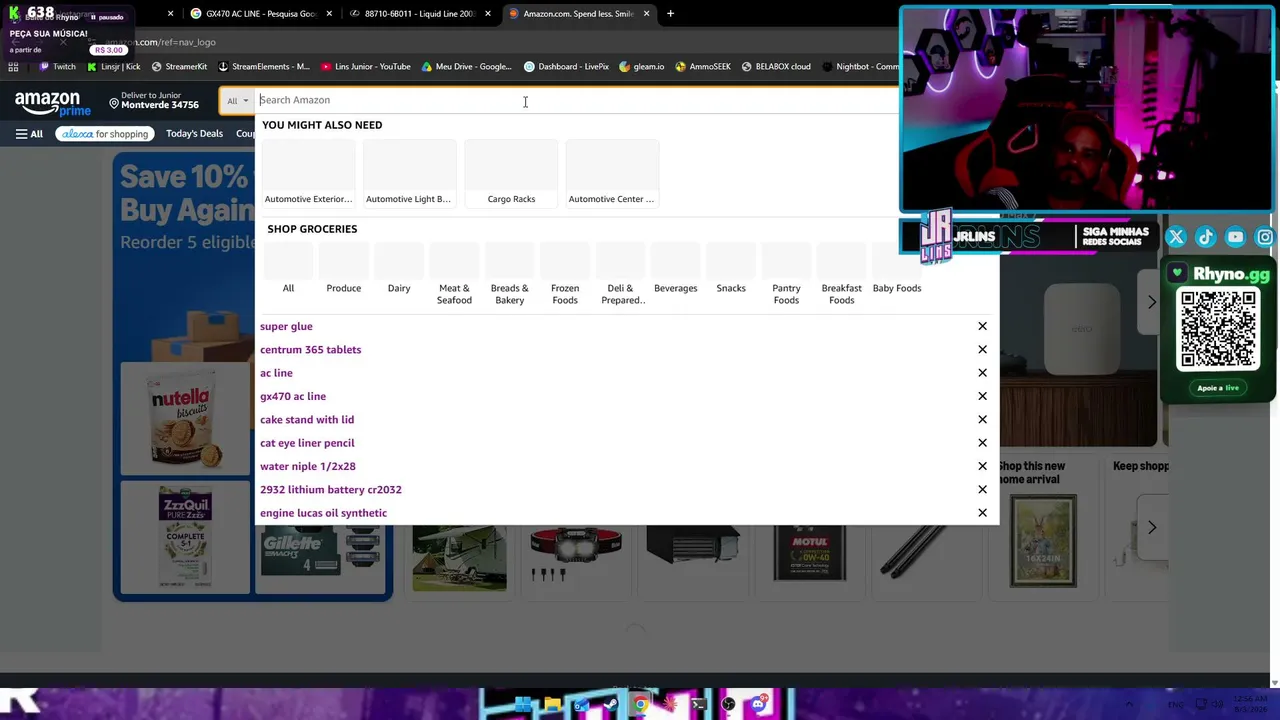Select 'cat eye liner pencil' search suggestion
This screenshot has width=1280, height=720.
pos(307,443)
